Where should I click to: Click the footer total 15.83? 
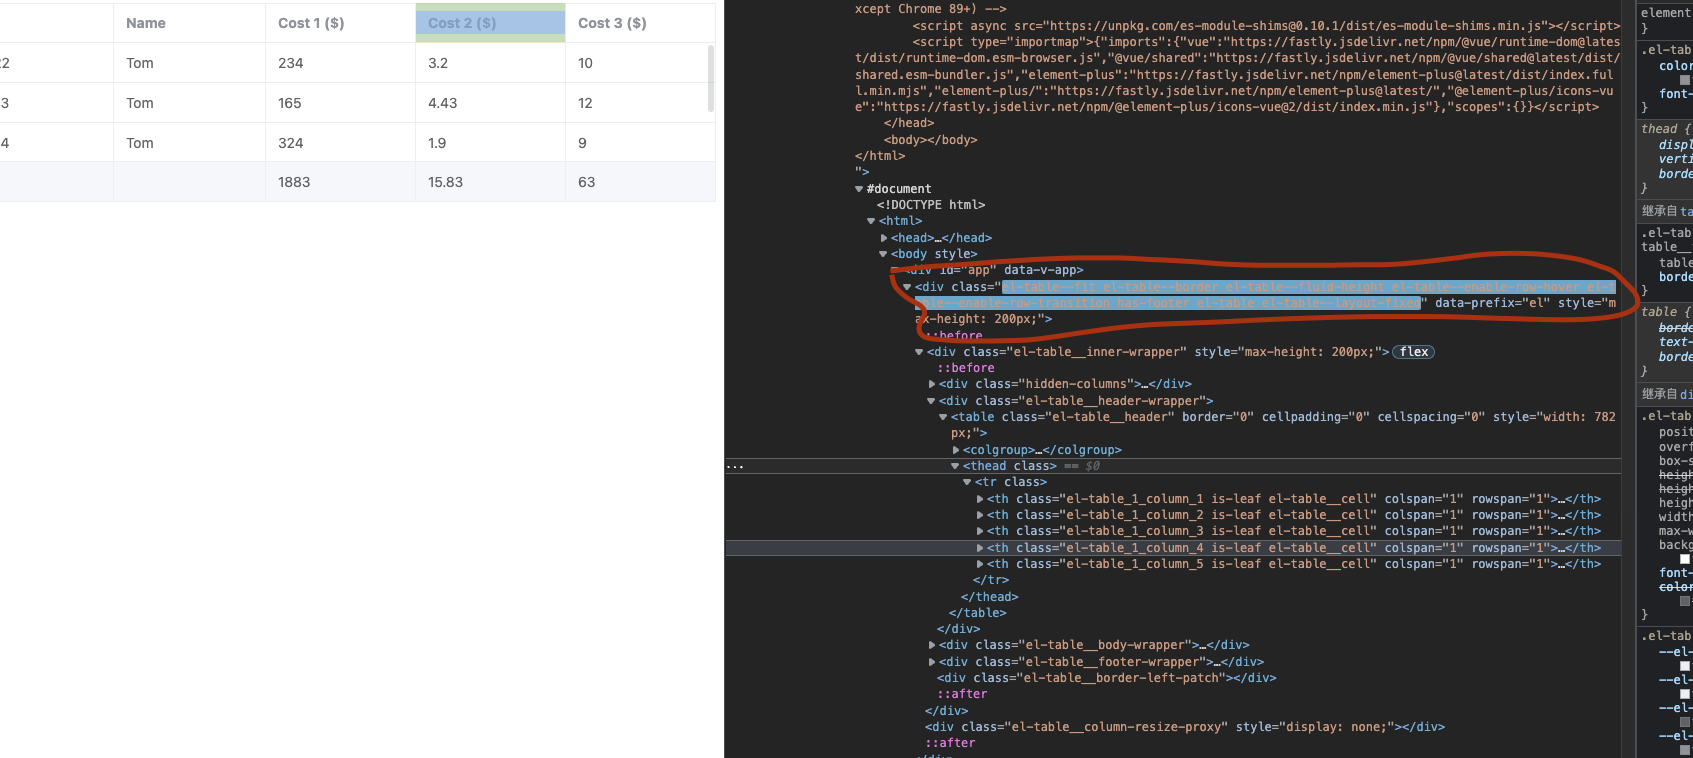pyautogui.click(x=490, y=182)
